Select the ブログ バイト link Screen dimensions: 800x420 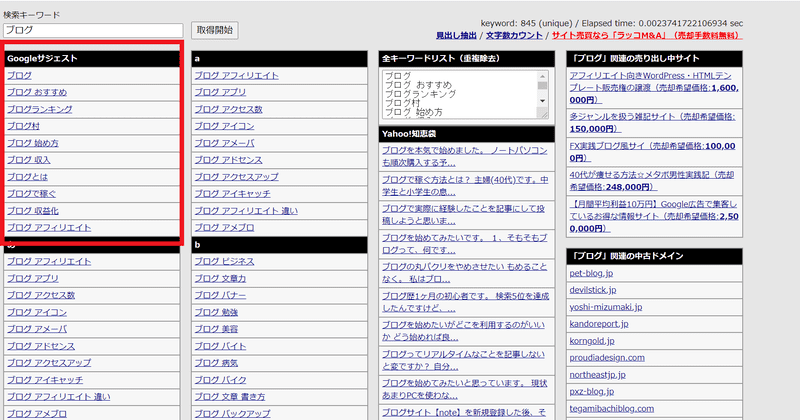220,346
